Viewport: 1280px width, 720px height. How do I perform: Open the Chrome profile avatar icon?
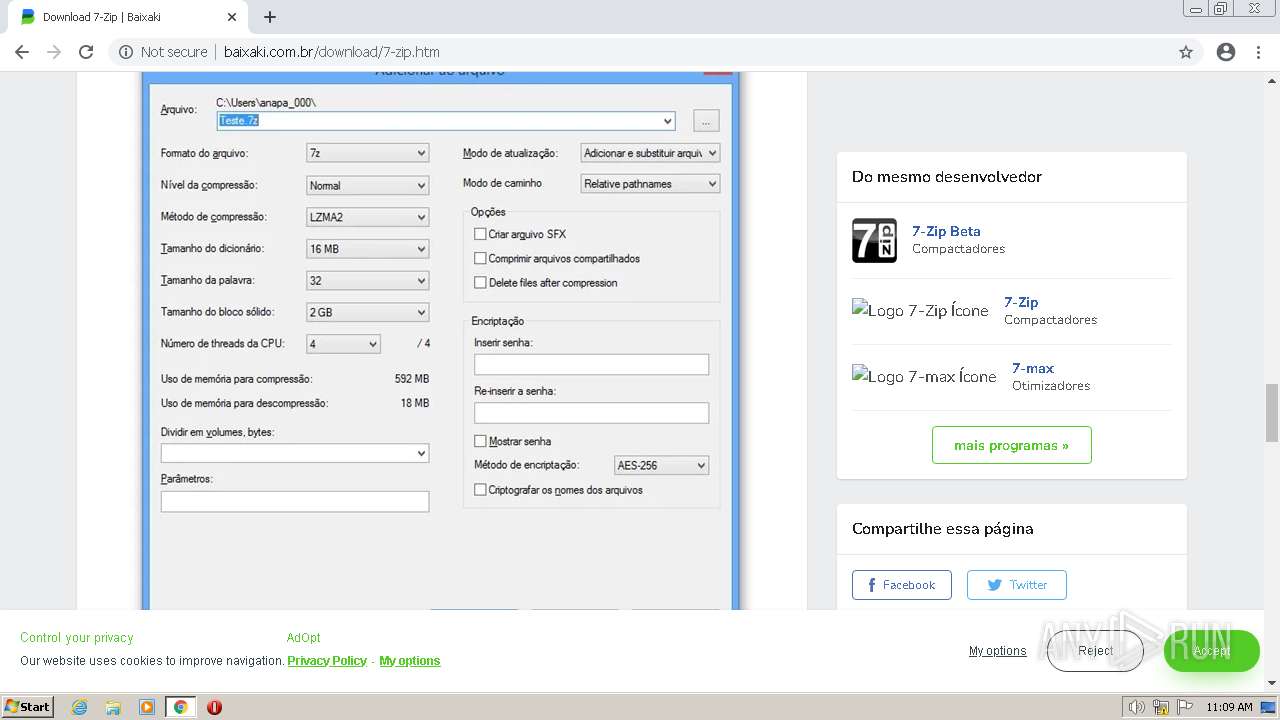point(1226,52)
